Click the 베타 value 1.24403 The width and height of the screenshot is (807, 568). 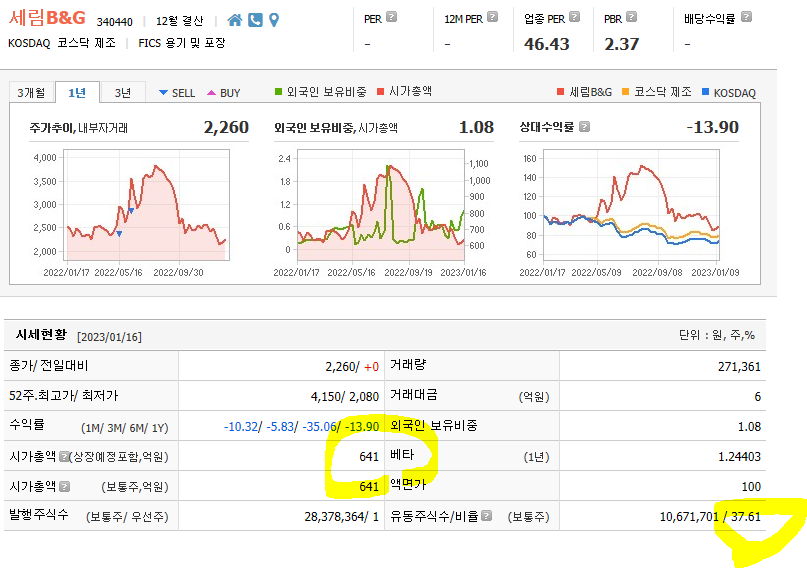coord(739,456)
